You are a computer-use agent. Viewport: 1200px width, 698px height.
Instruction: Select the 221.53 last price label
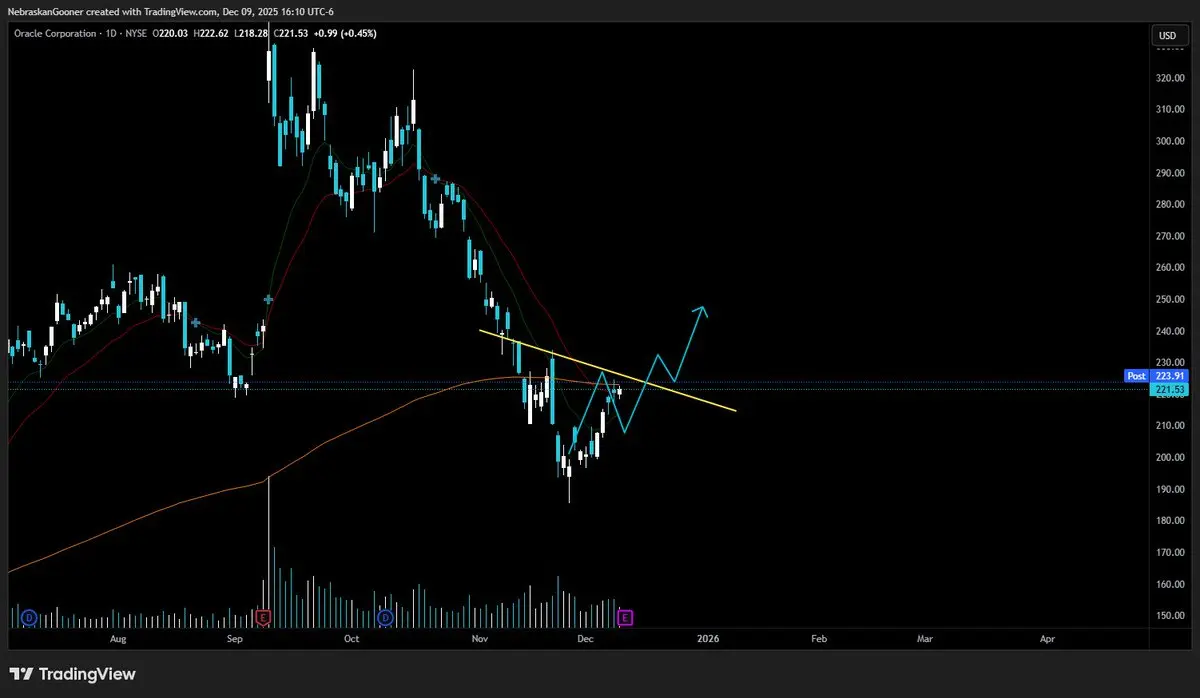pos(1167,389)
